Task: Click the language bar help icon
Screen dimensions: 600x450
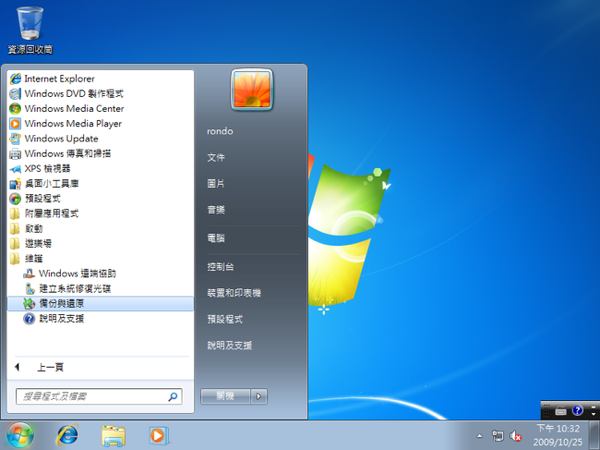Action: pos(577,411)
